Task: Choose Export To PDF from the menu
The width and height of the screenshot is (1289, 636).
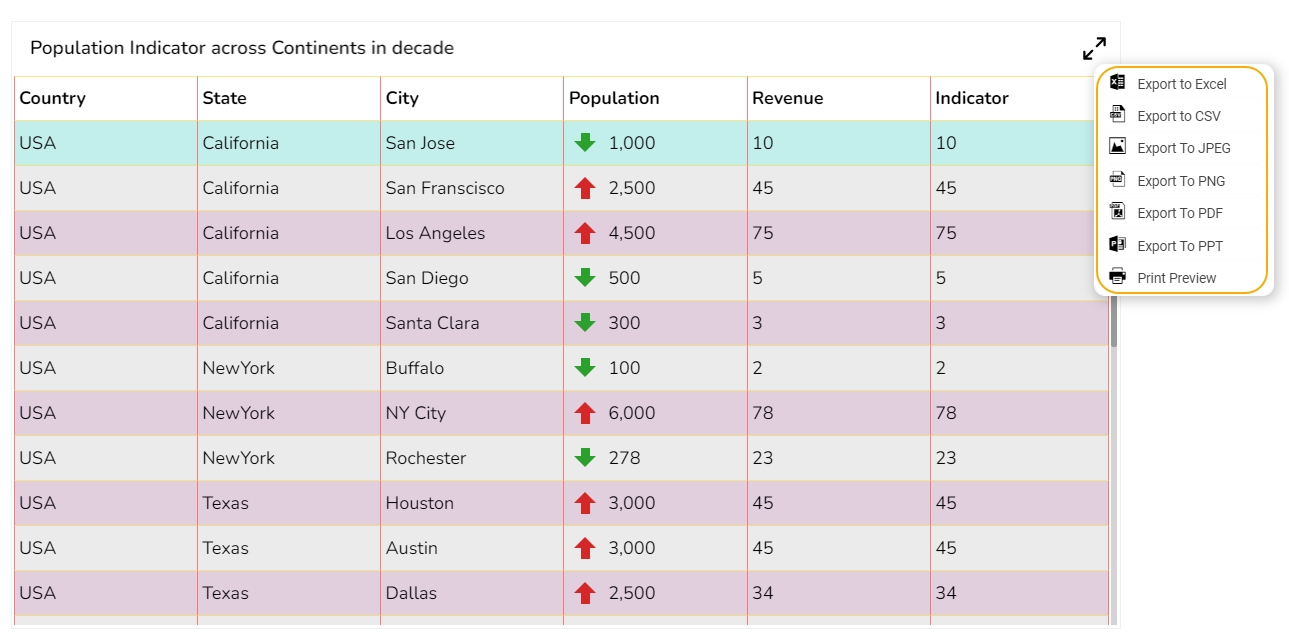Action: pos(1180,213)
